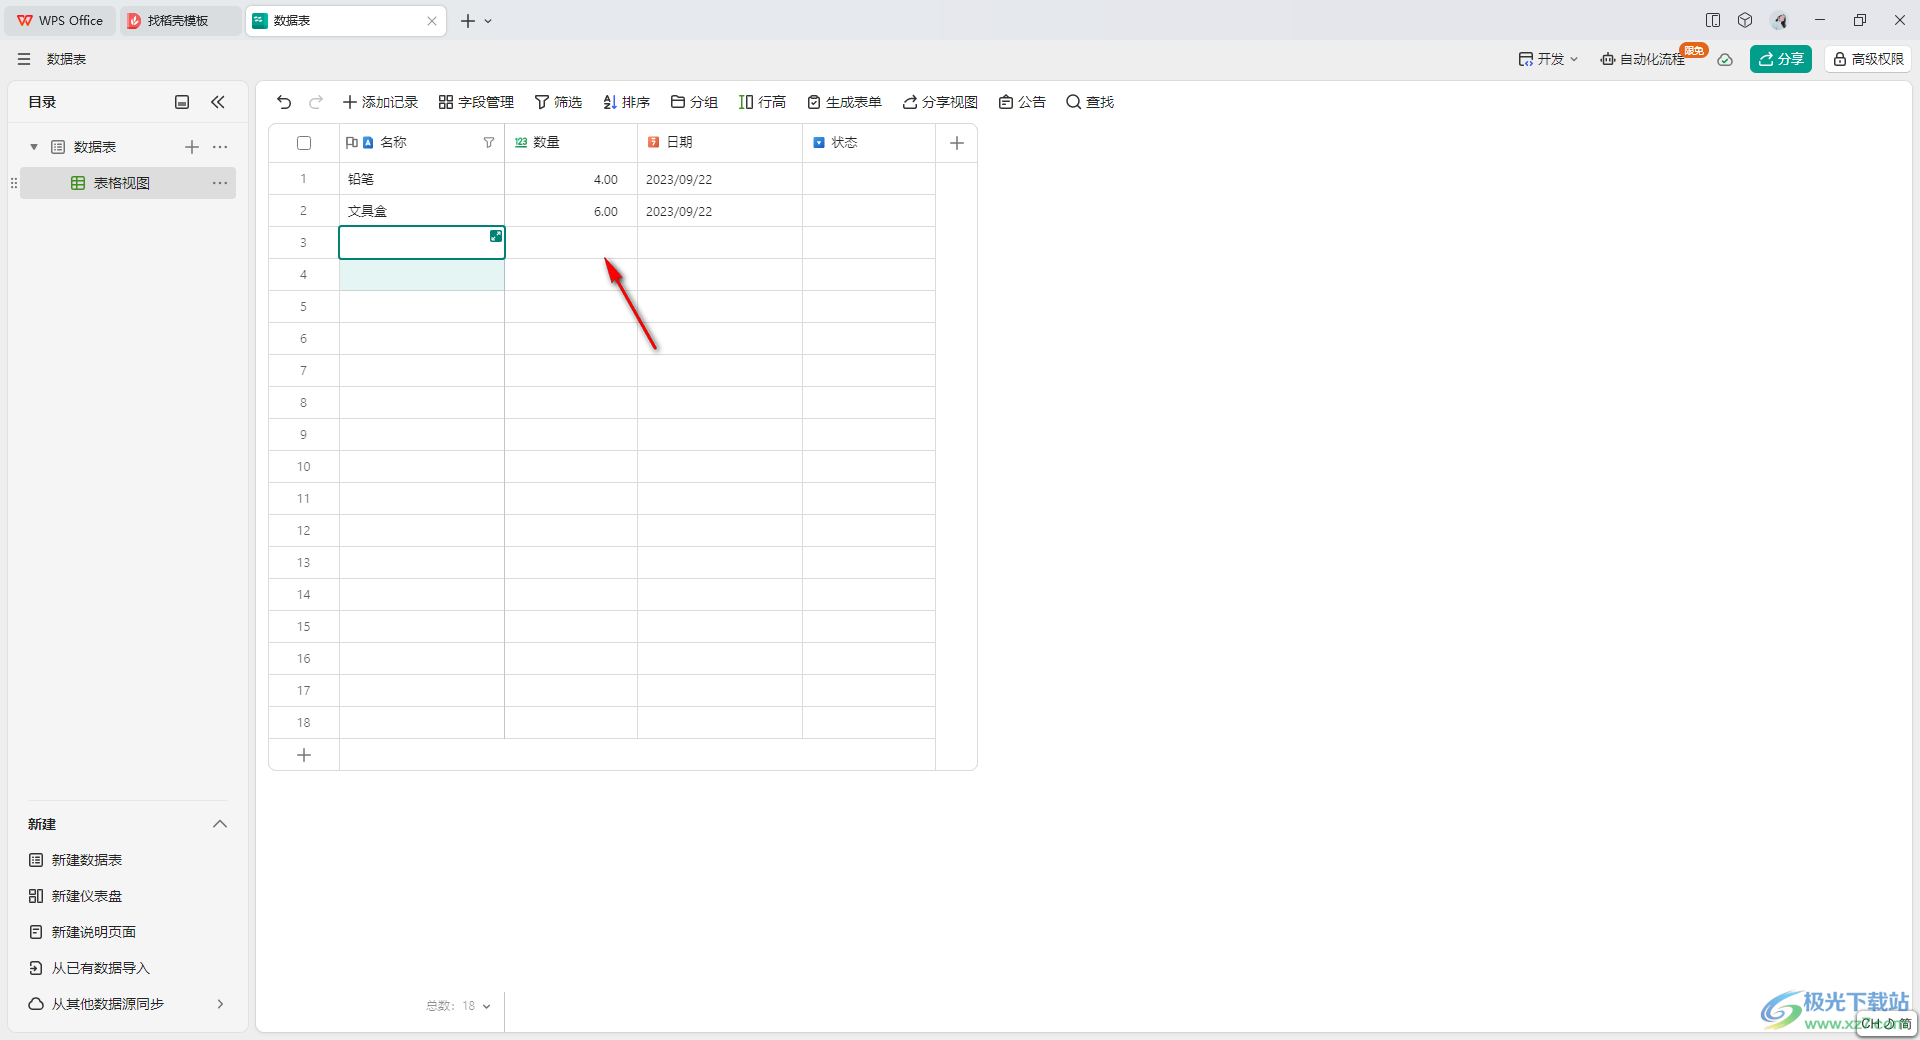The image size is (1920, 1040).
Task: Click the sidebar layout icon next to 目录
Action: [182, 102]
